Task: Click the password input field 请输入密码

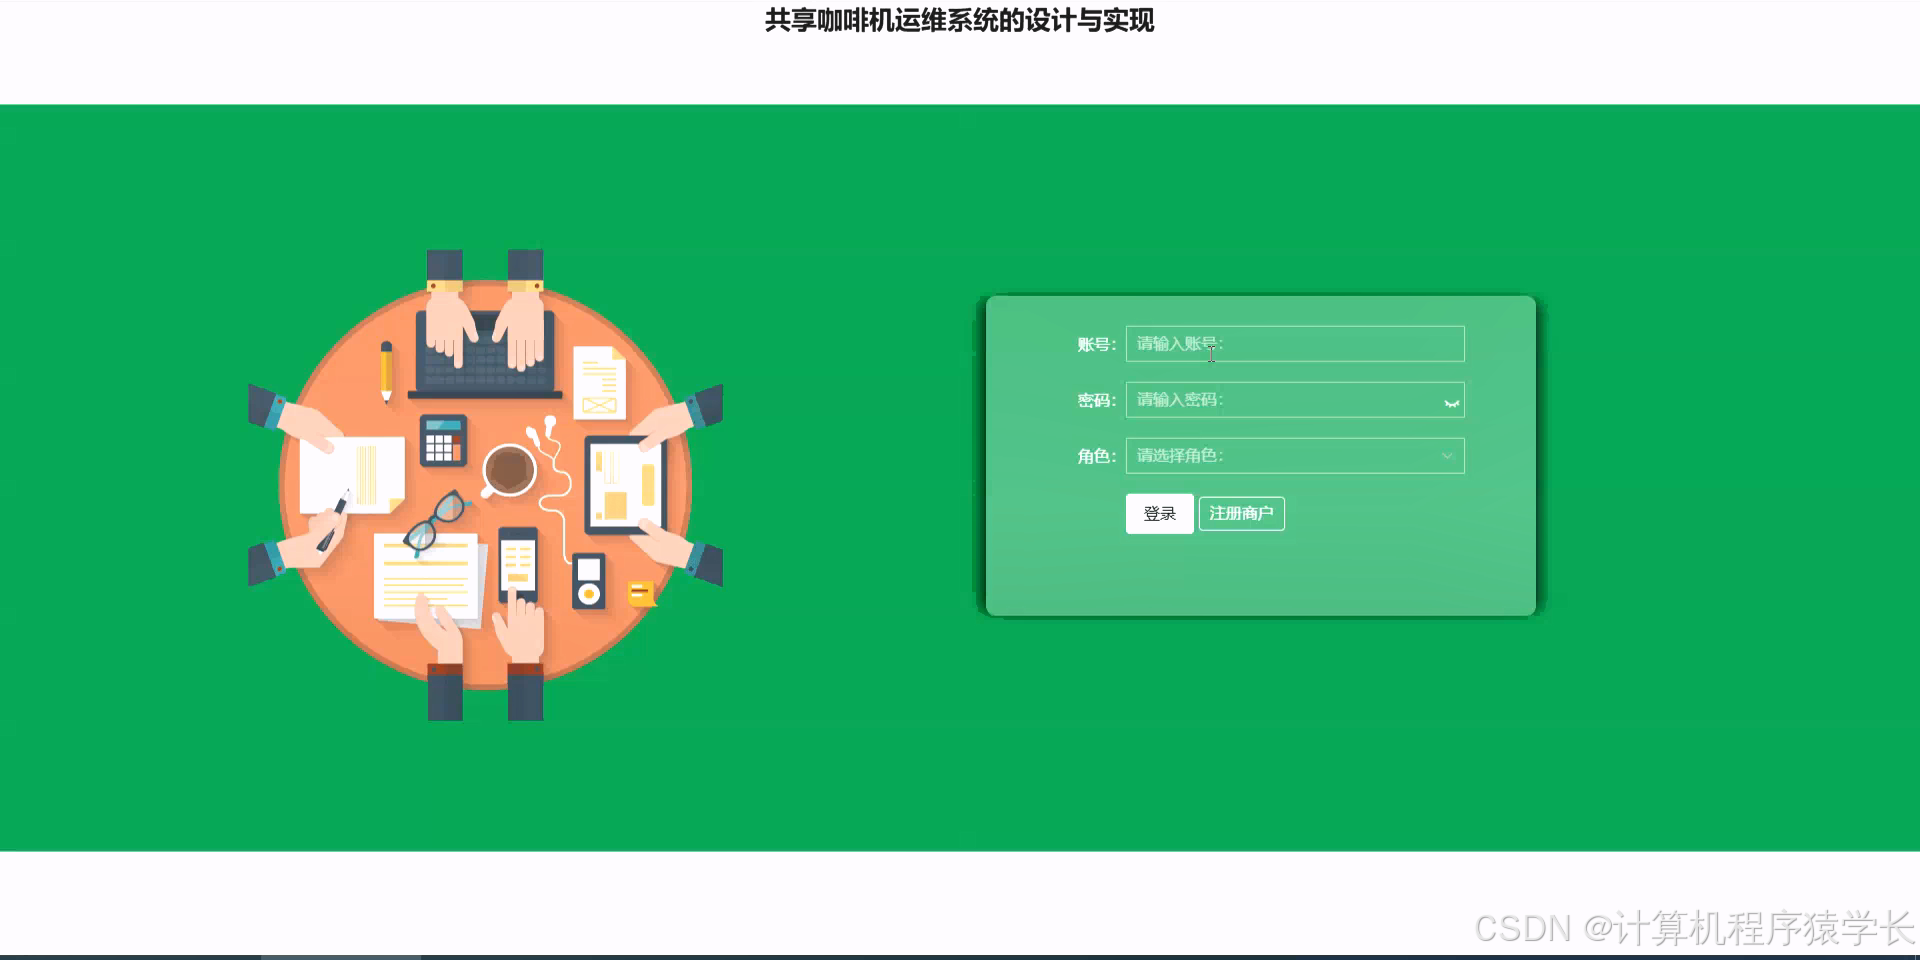Action: 1295,400
